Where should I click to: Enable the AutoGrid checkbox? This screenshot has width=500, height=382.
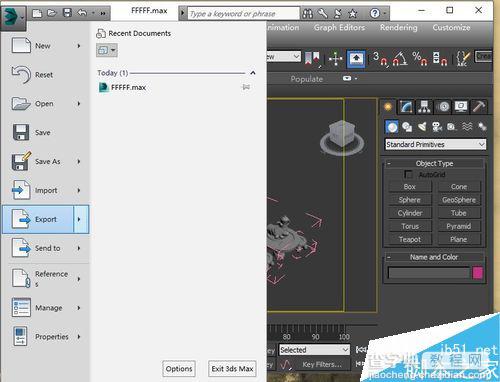click(x=408, y=174)
